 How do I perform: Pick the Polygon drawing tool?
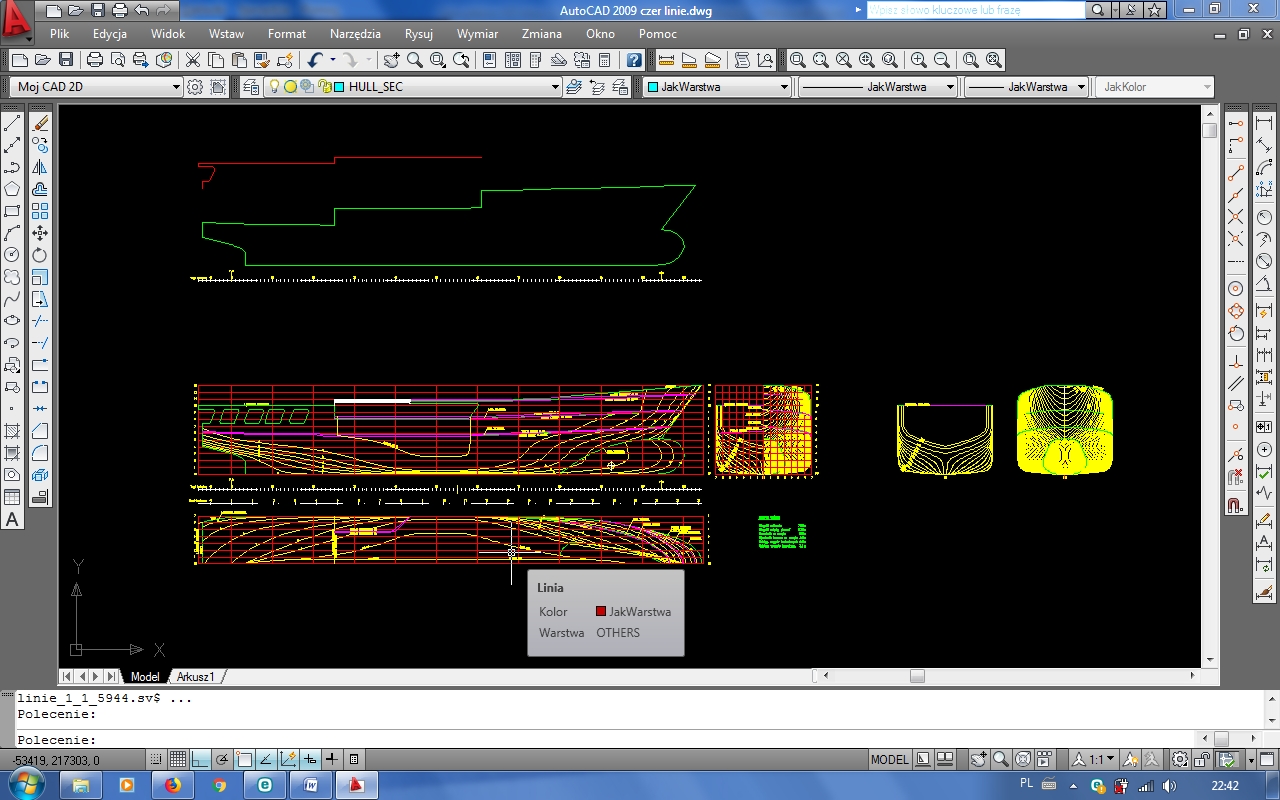coord(12,189)
